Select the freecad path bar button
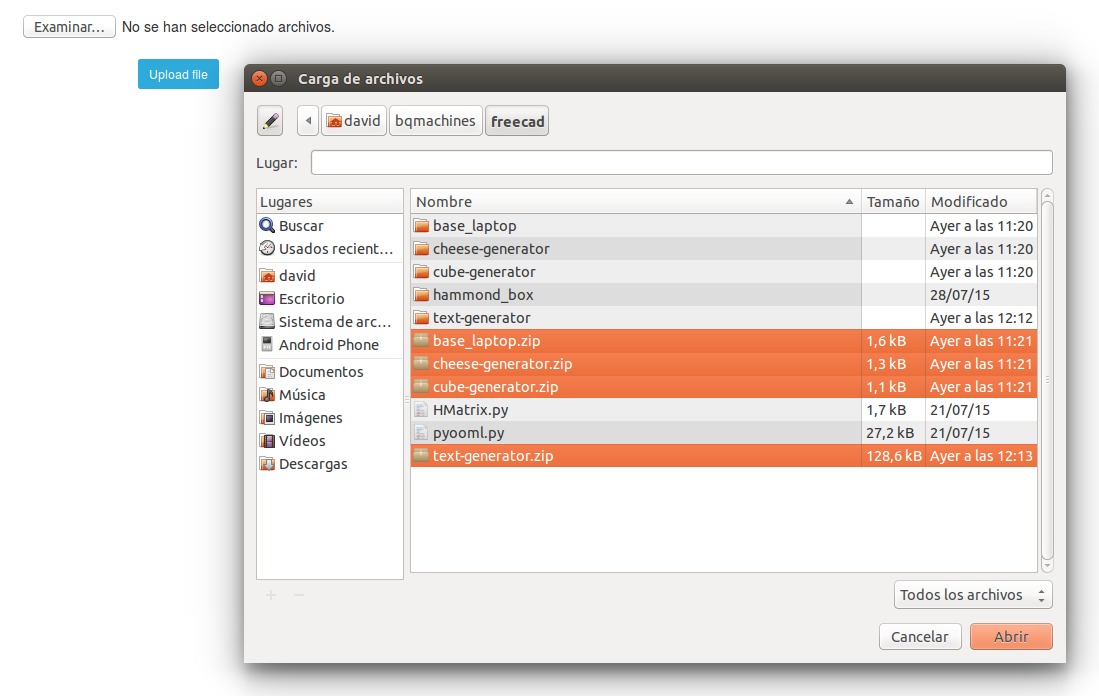This screenshot has width=1099, height=696. pos(517,121)
